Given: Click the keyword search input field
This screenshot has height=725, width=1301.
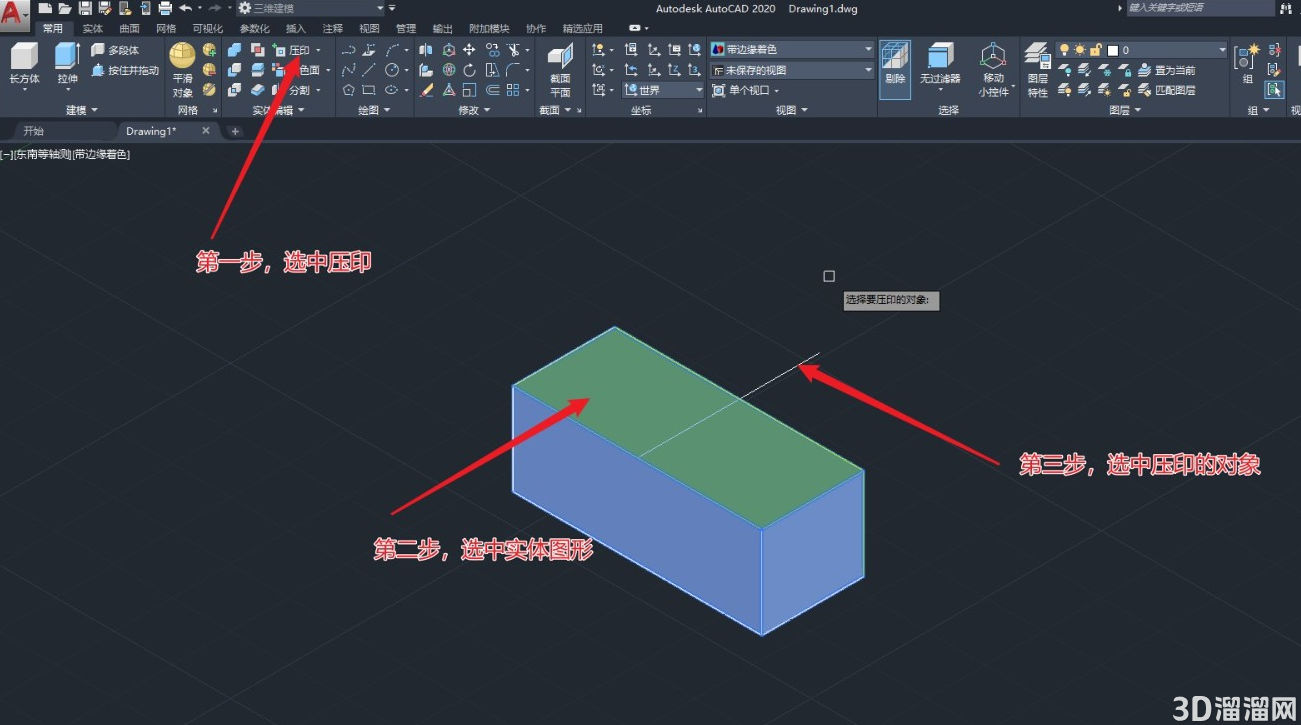Looking at the screenshot, I should click(x=1199, y=8).
